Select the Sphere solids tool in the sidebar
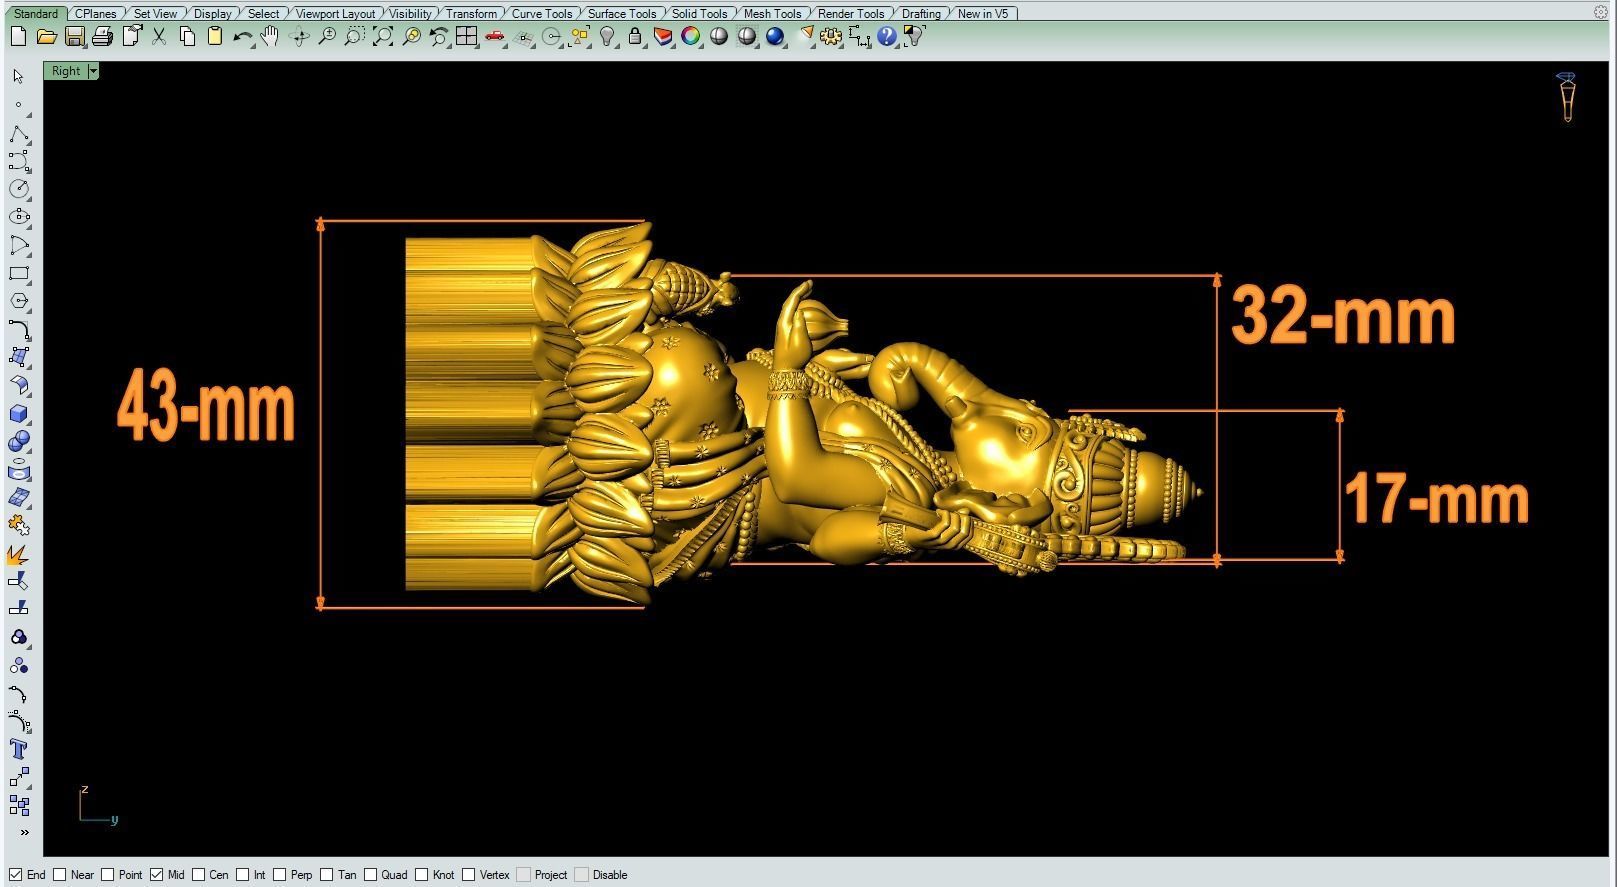 (18, 441)
